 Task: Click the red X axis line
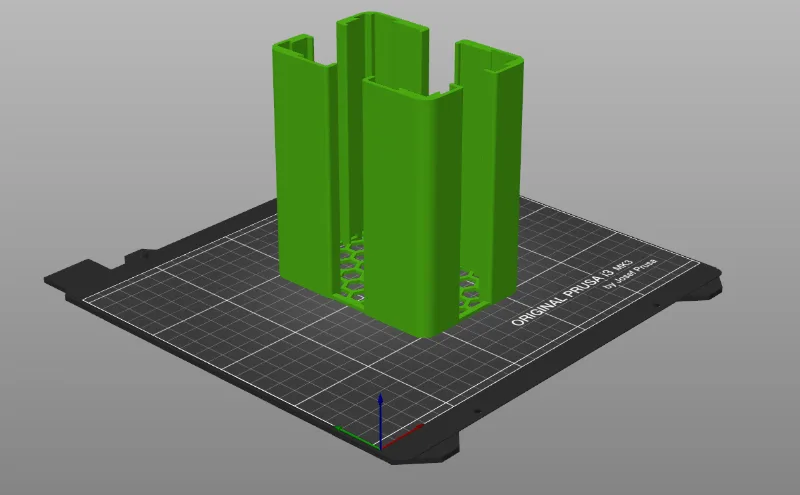pyautogui.click(x=402, y=436)
